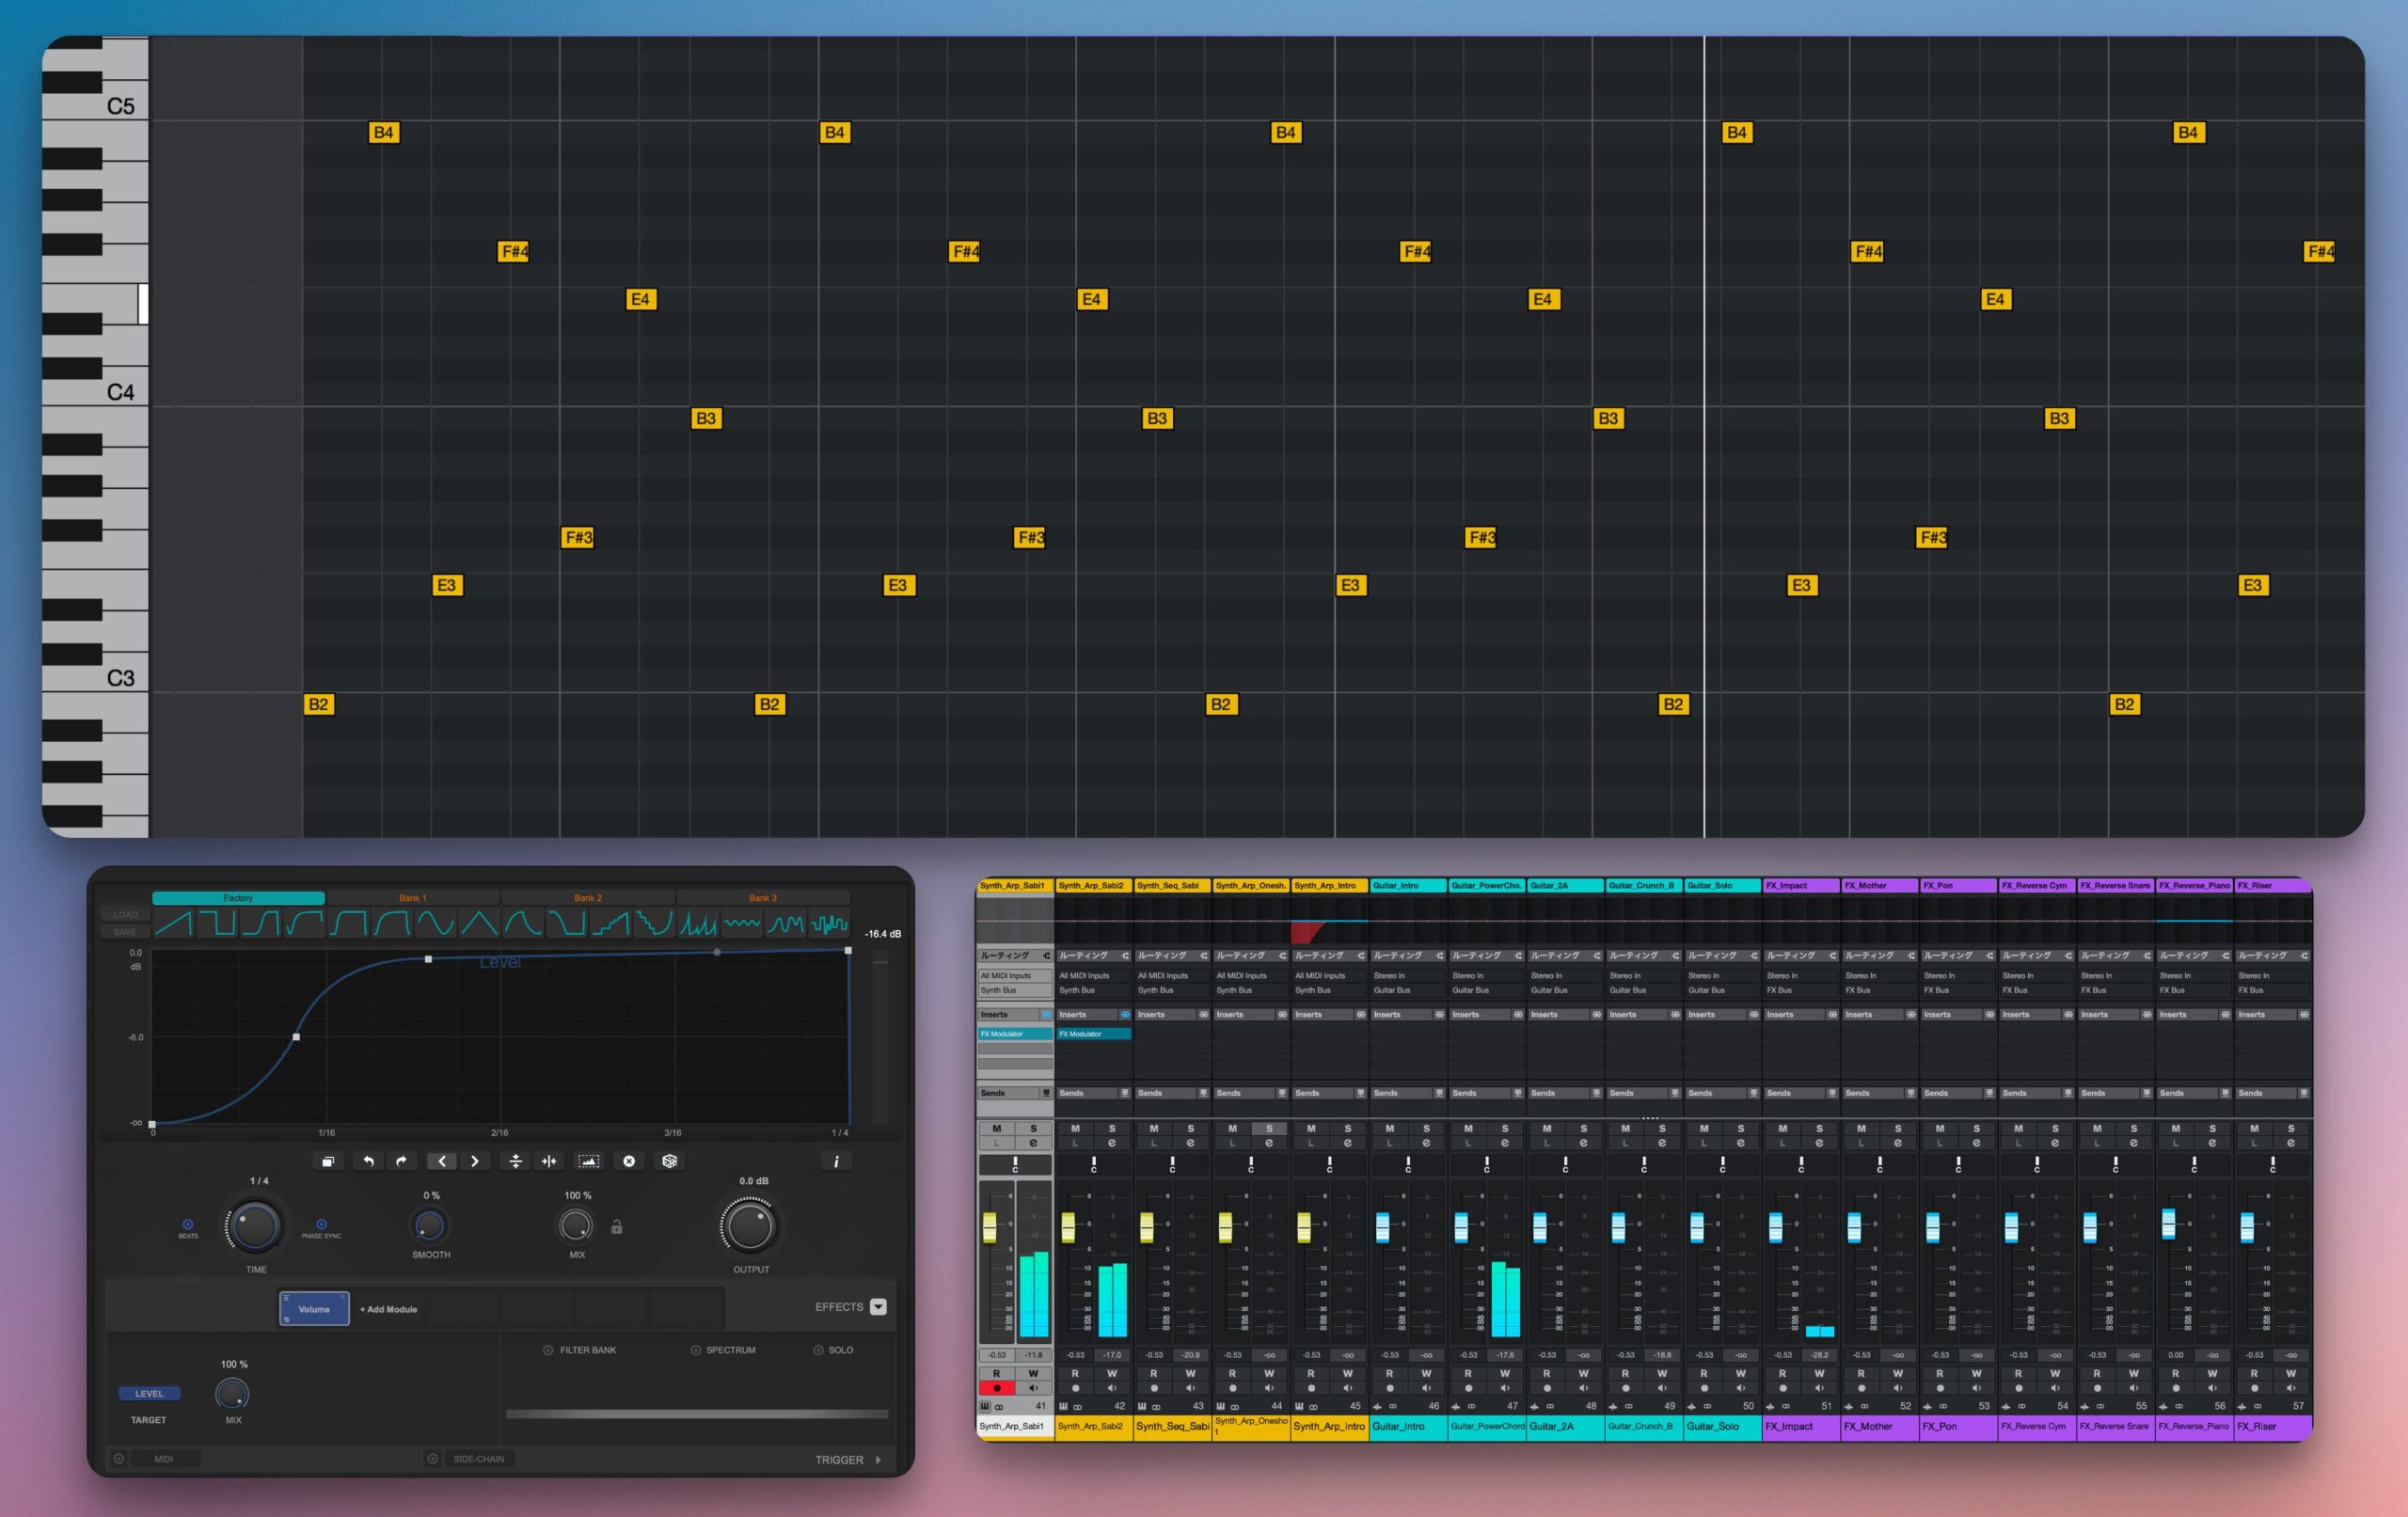Click Write automation 'W' on Guitar_PowerChord
The image size is (2408, 1517).
1504,1374
